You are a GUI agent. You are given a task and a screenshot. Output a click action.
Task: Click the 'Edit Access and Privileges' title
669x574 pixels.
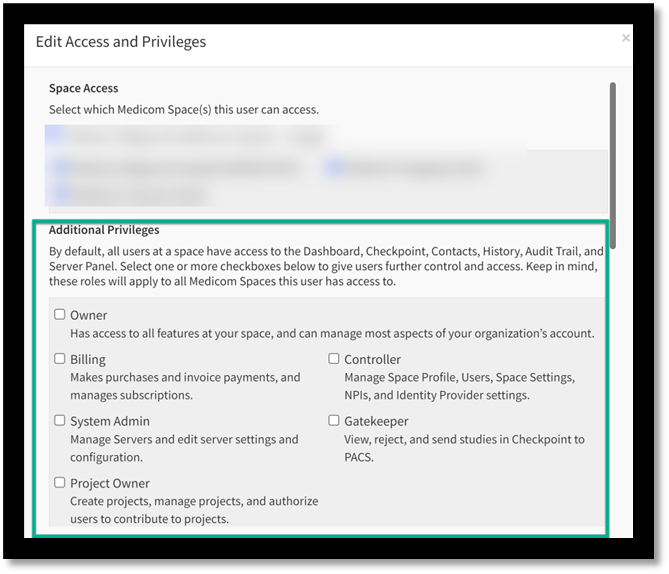click(x=121, y=42)
